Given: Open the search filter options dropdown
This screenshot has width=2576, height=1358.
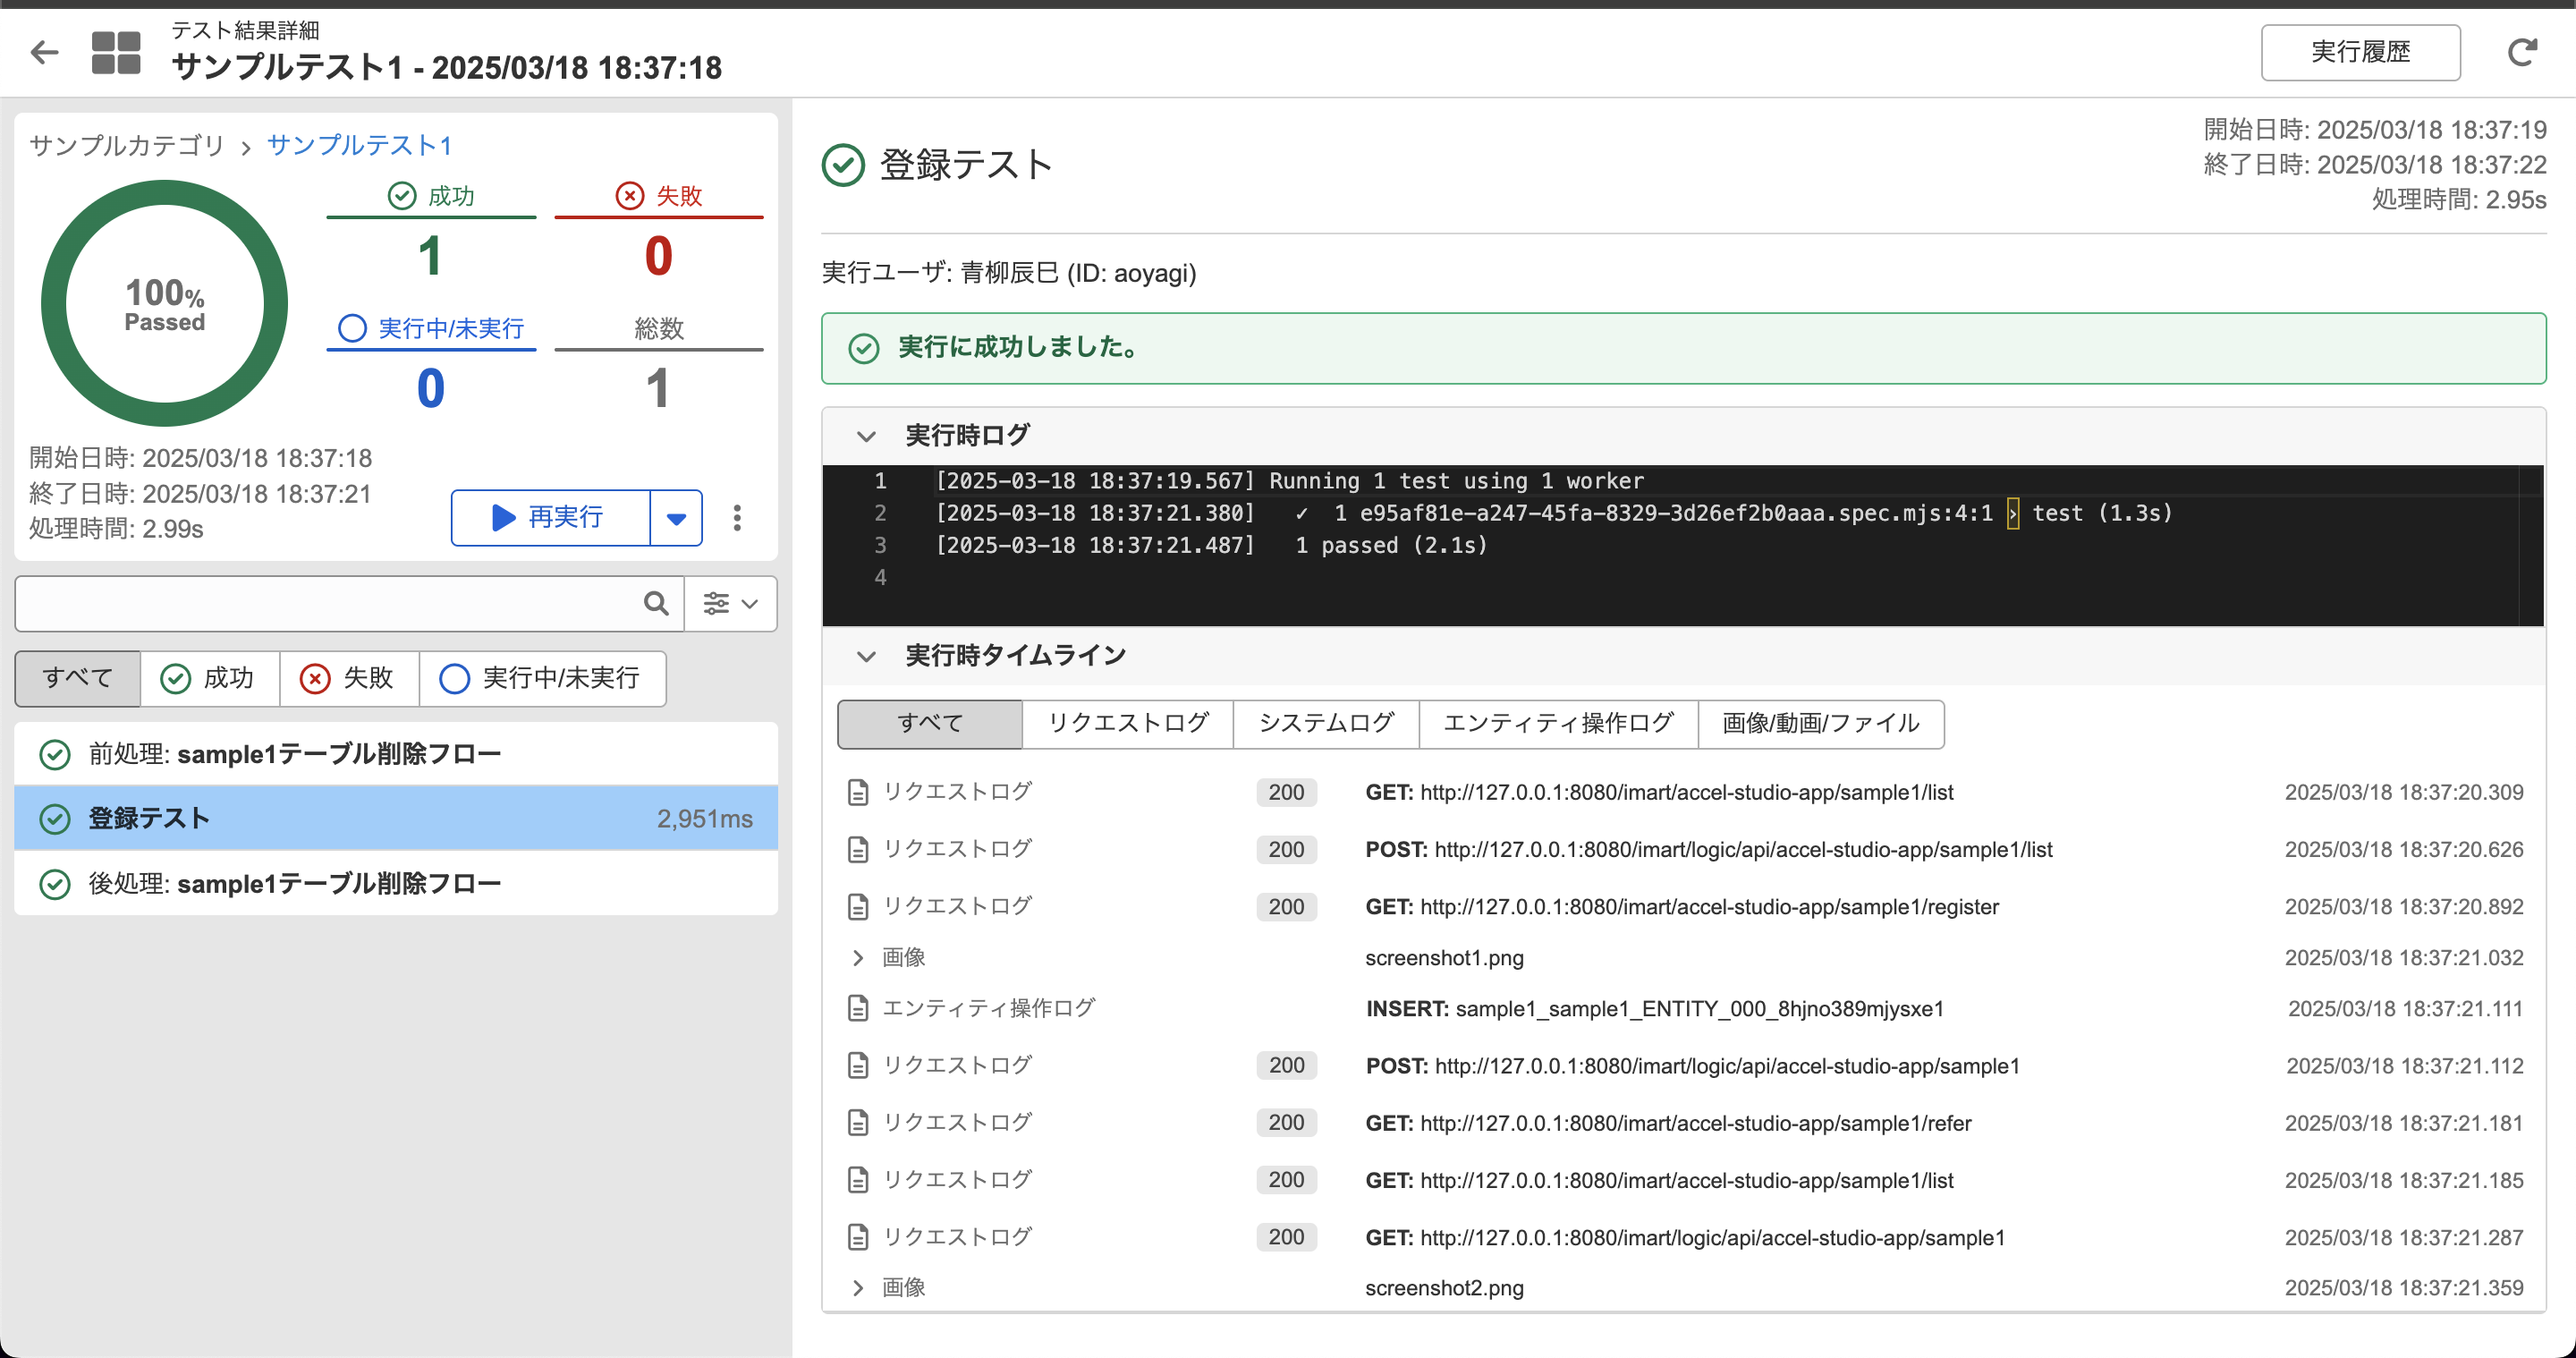Looking at the screenshot, I should (730, 603).
